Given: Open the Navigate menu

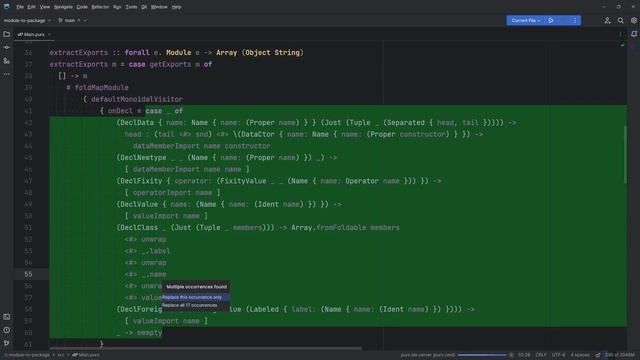Looking at the screenshot, I should click(63, 7).
